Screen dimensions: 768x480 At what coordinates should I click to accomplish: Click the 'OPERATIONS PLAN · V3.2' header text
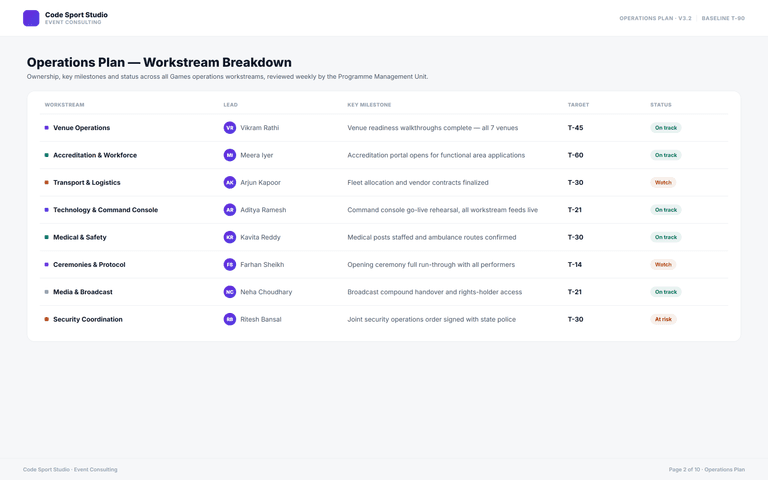655,18
